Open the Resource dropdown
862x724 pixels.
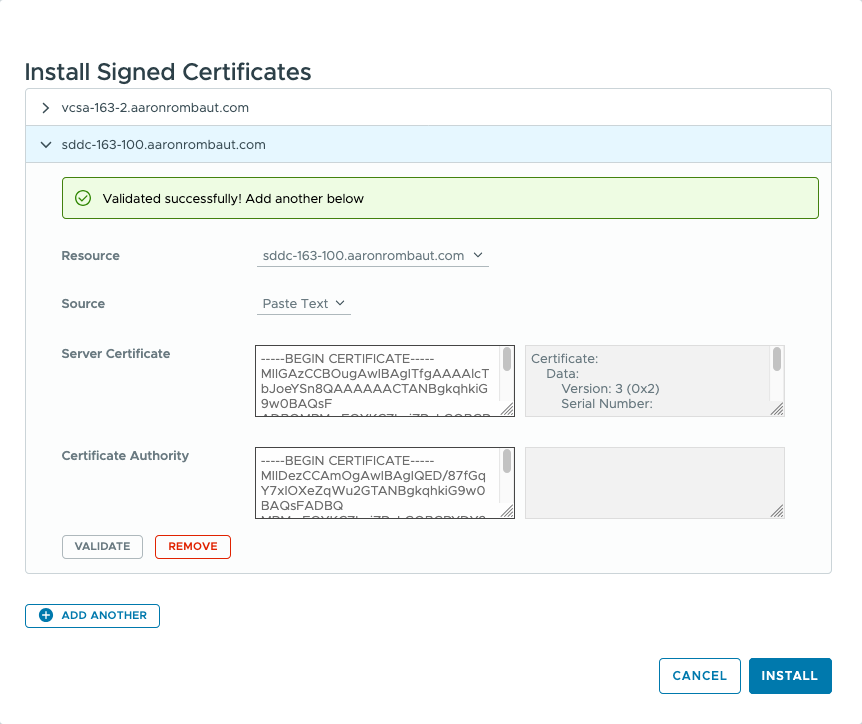pos(372,256)
